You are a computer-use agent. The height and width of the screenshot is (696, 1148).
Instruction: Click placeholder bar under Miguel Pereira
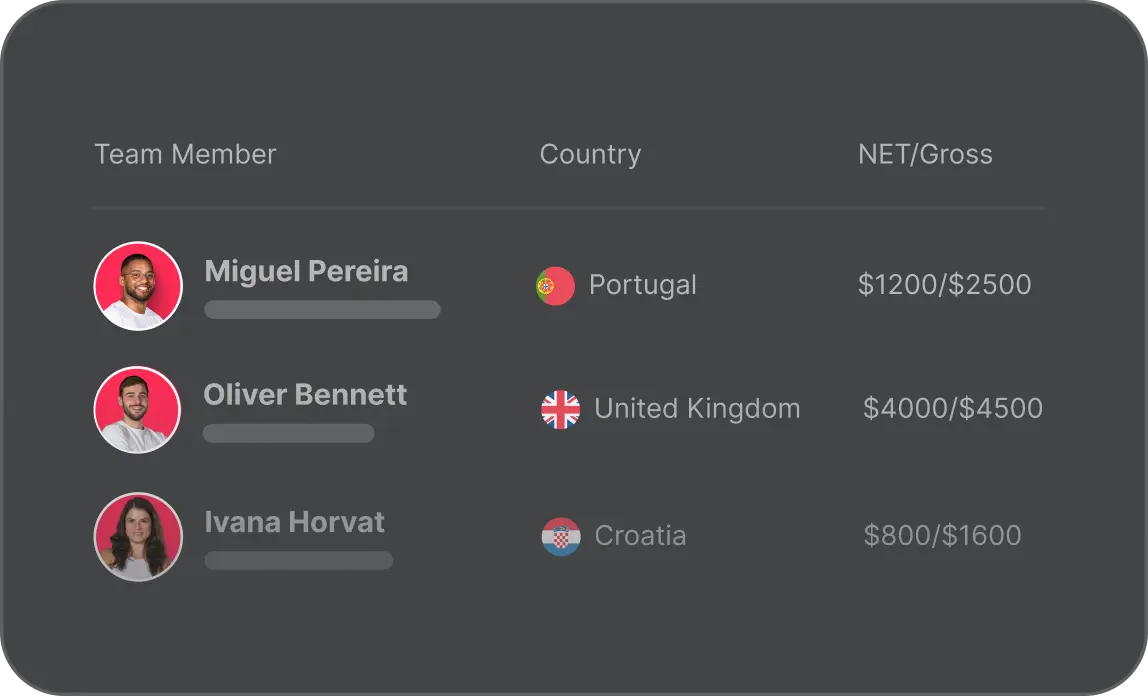(x=322, y=310)
